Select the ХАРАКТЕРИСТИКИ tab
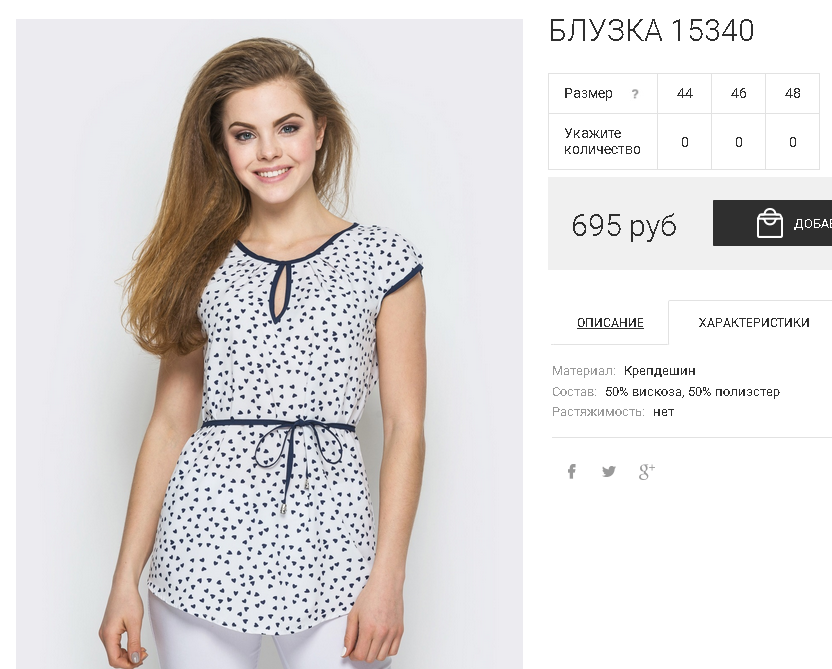The image size is (832, 669). point(753,323)
